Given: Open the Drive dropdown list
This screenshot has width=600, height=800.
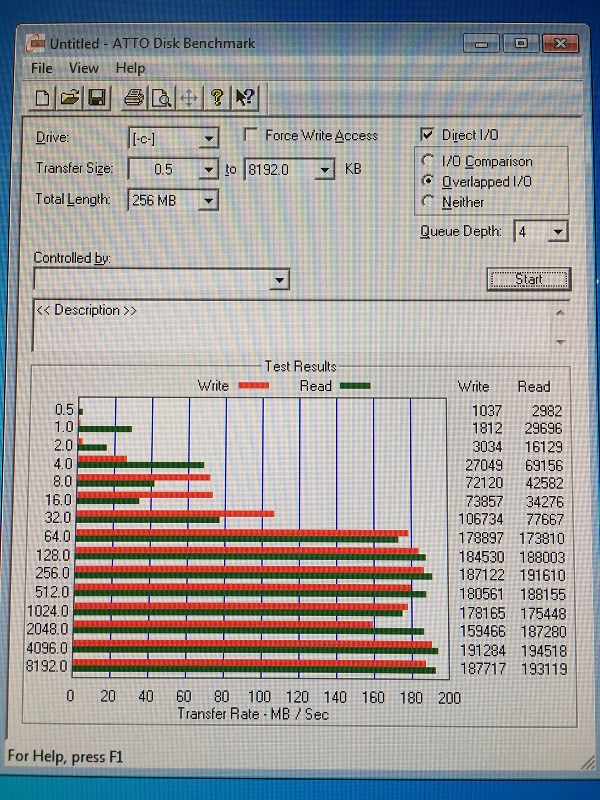Looking at the screenshot, I should click(x=208, y=138).
